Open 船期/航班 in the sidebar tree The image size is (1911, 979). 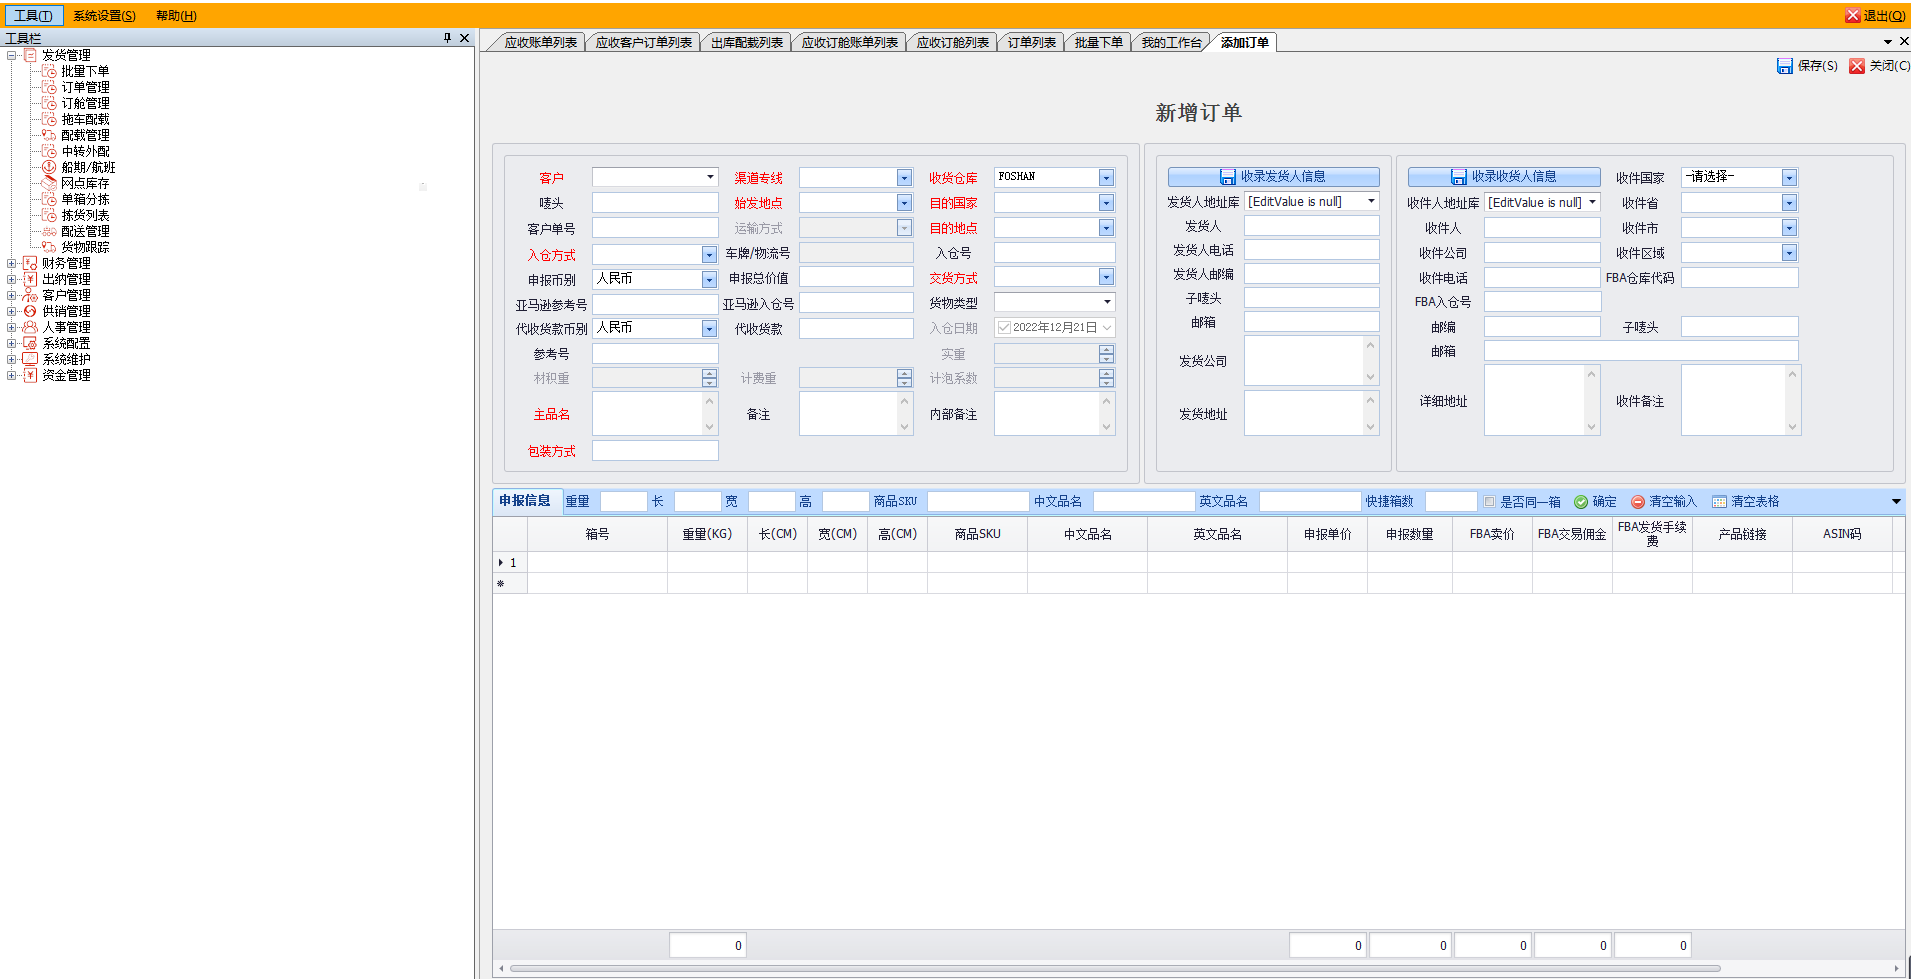click(x=88, y=167)
